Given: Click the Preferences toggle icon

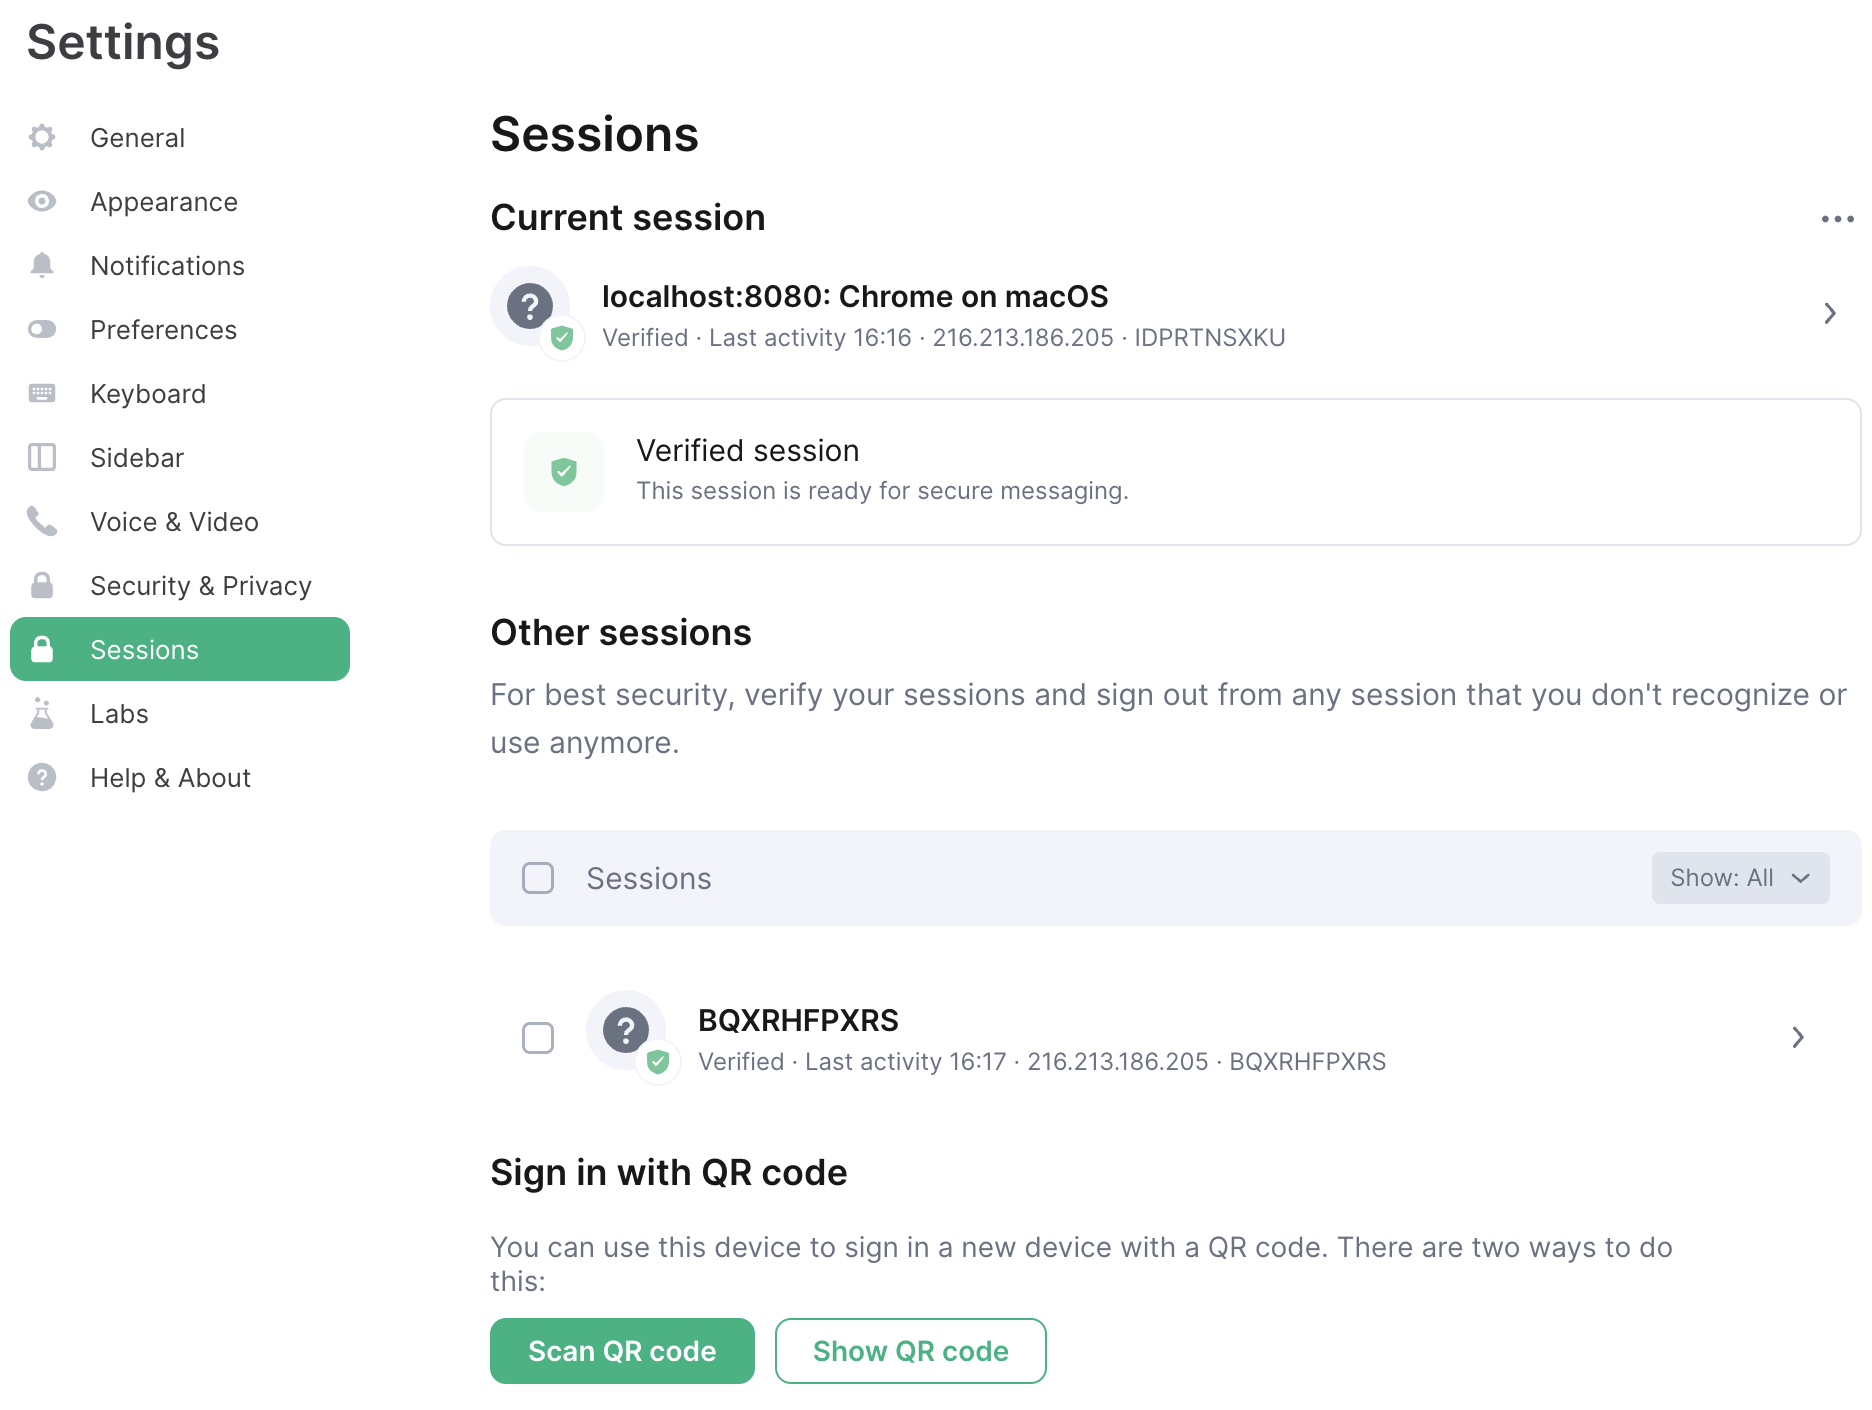Looking at the screenshot, I should tap(42, 329).
